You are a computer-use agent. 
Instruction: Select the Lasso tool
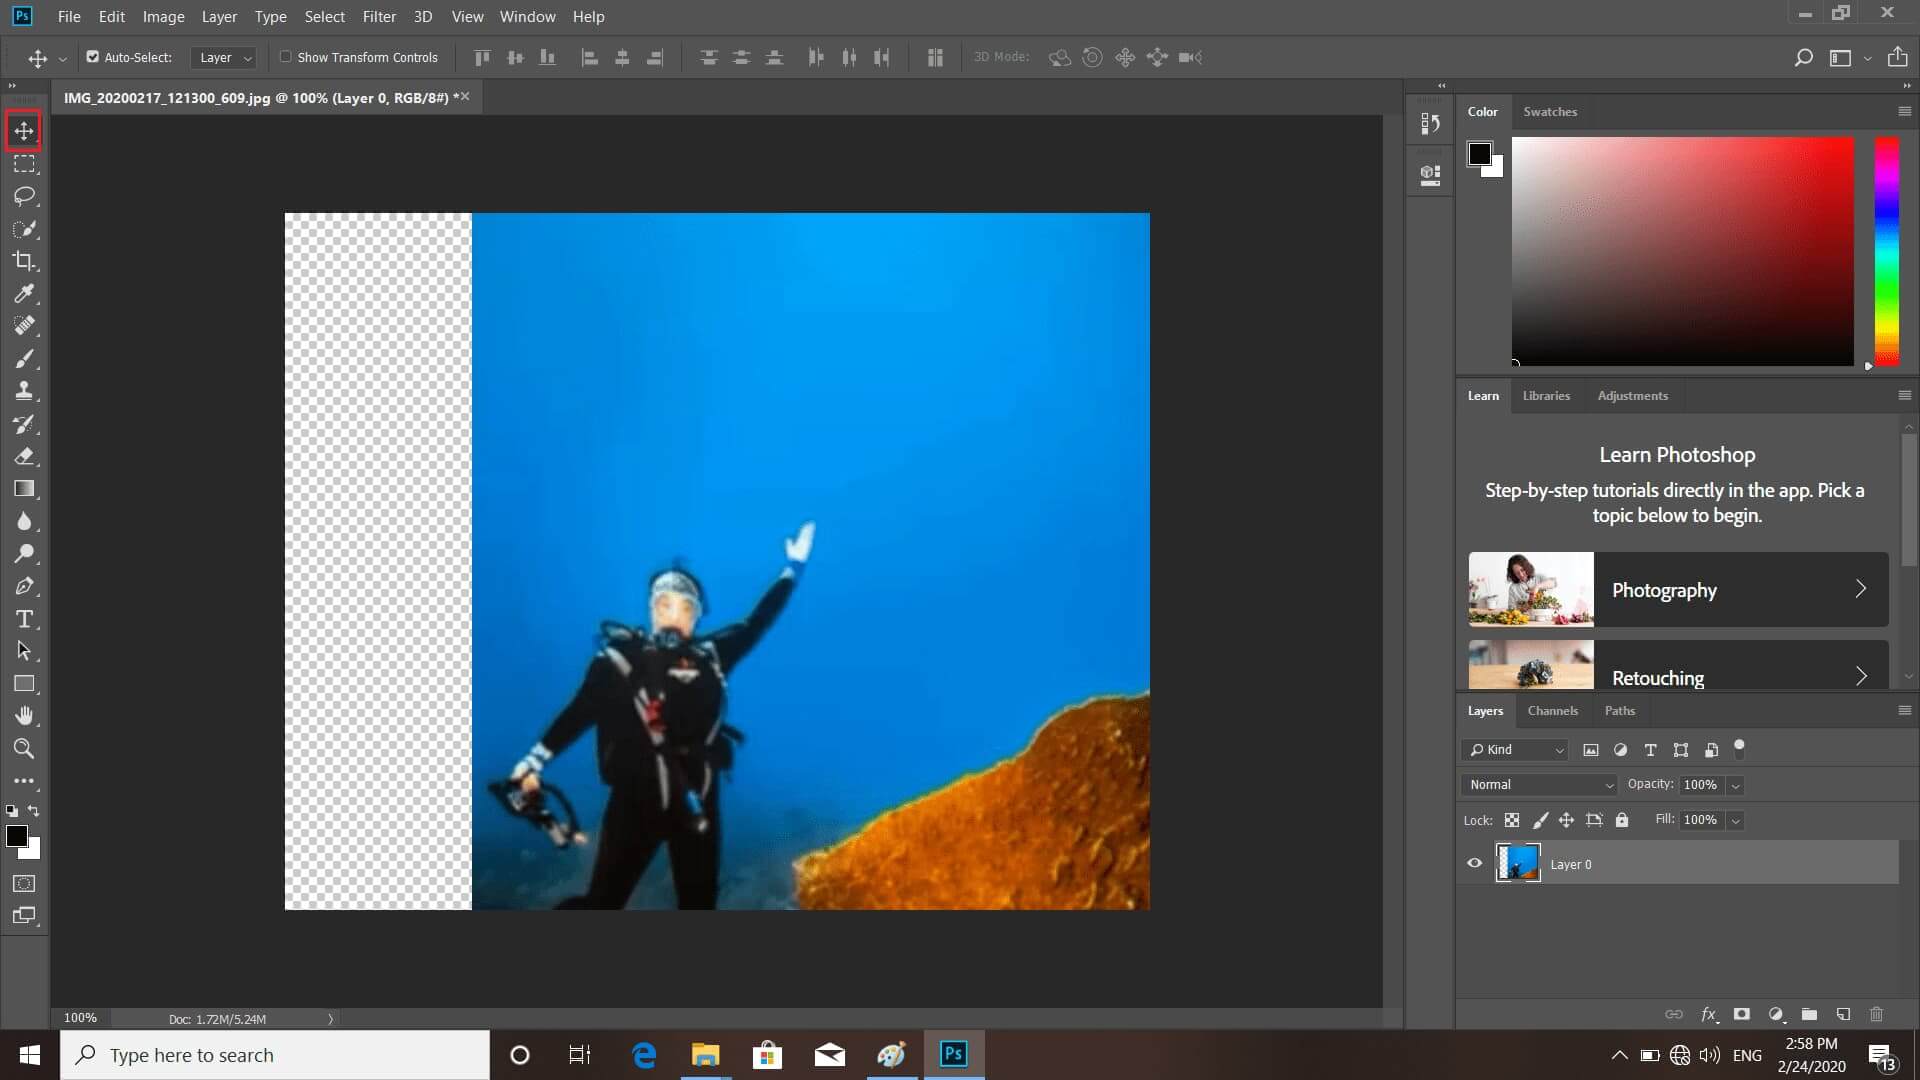24,196
